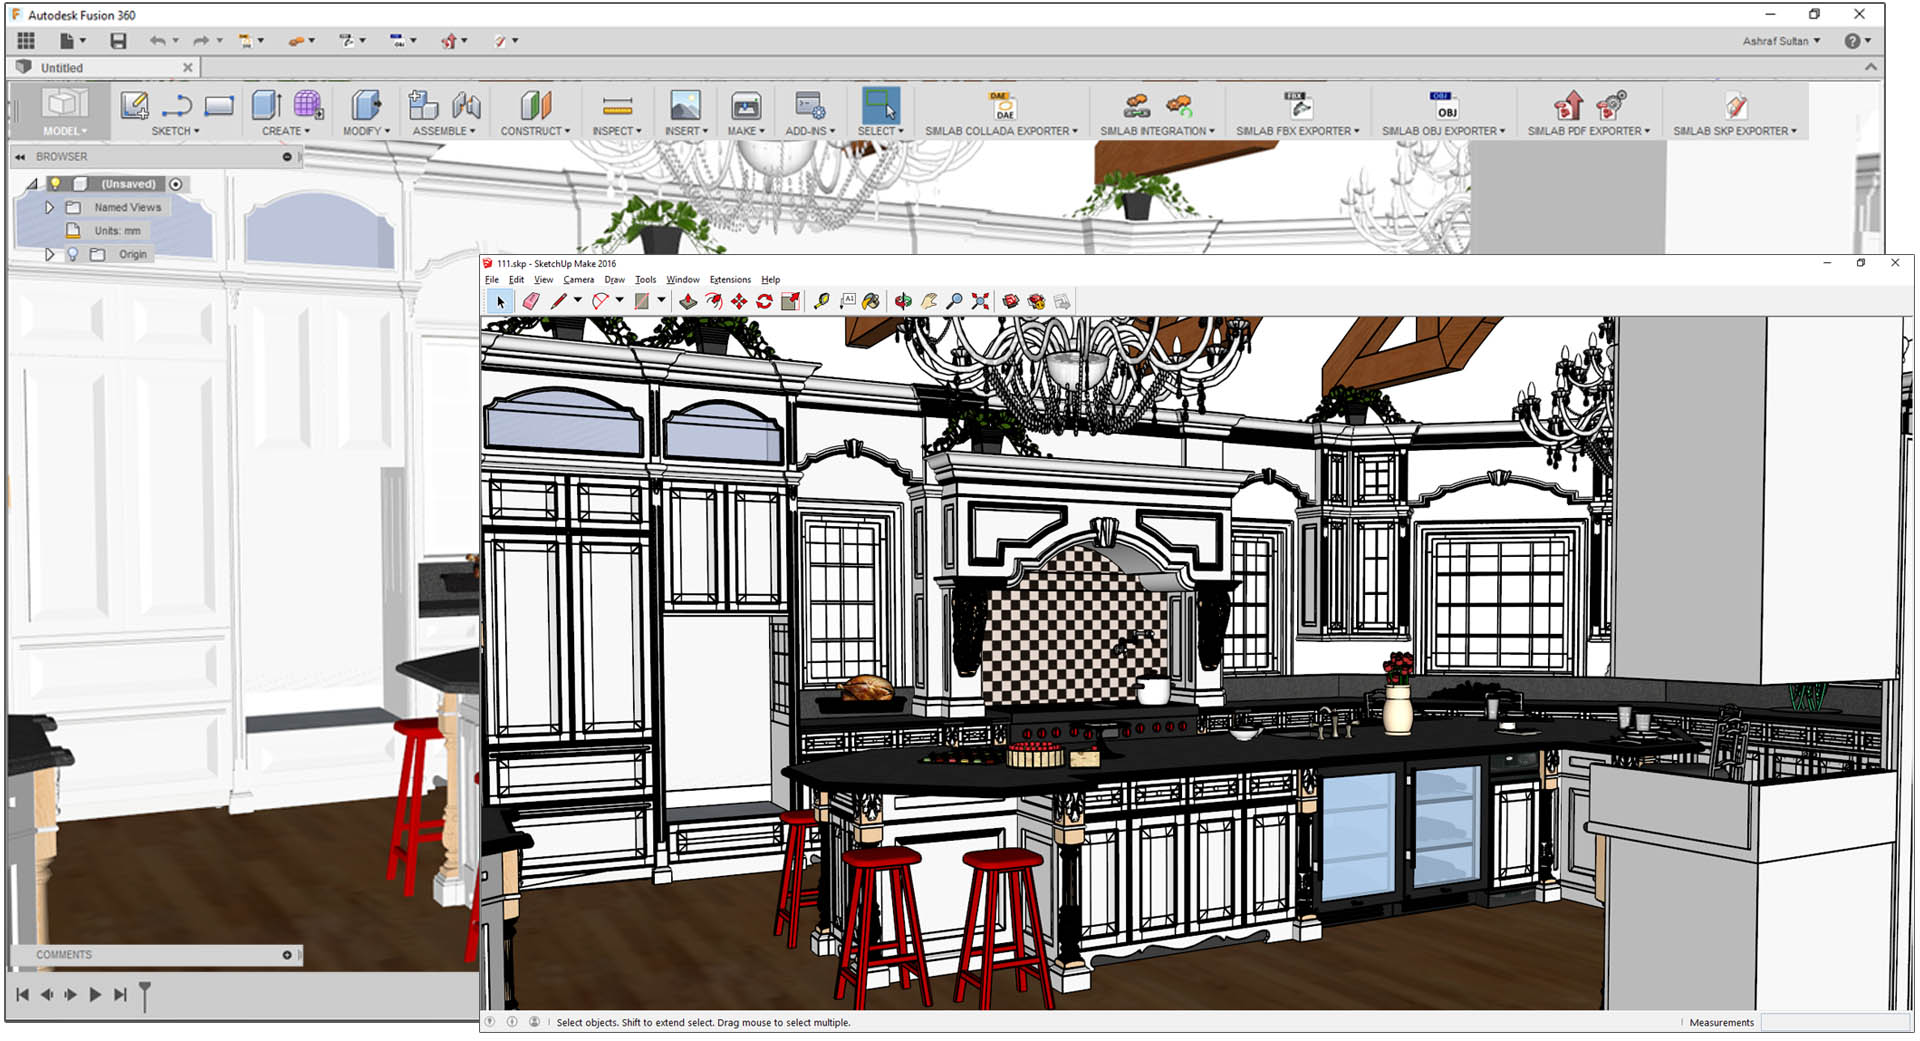Open the File menu in SketchUp
The height and width of the screenshot is (1041, 1920).
(491, 280)
